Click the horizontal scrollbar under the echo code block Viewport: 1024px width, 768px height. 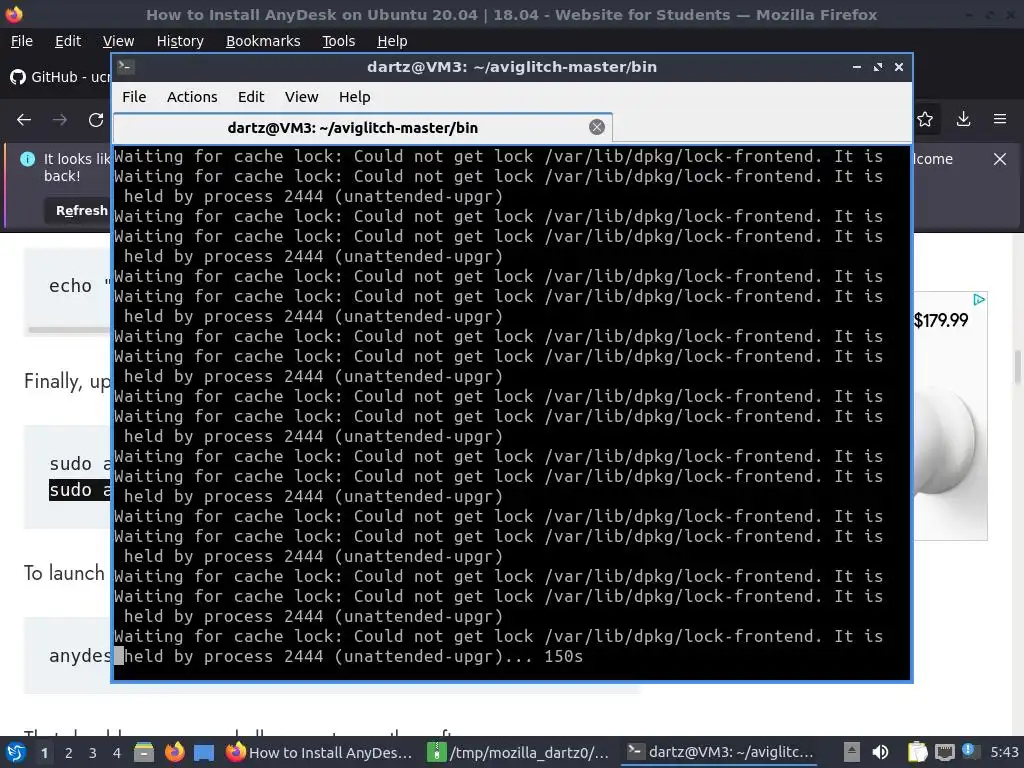(69, 330)
